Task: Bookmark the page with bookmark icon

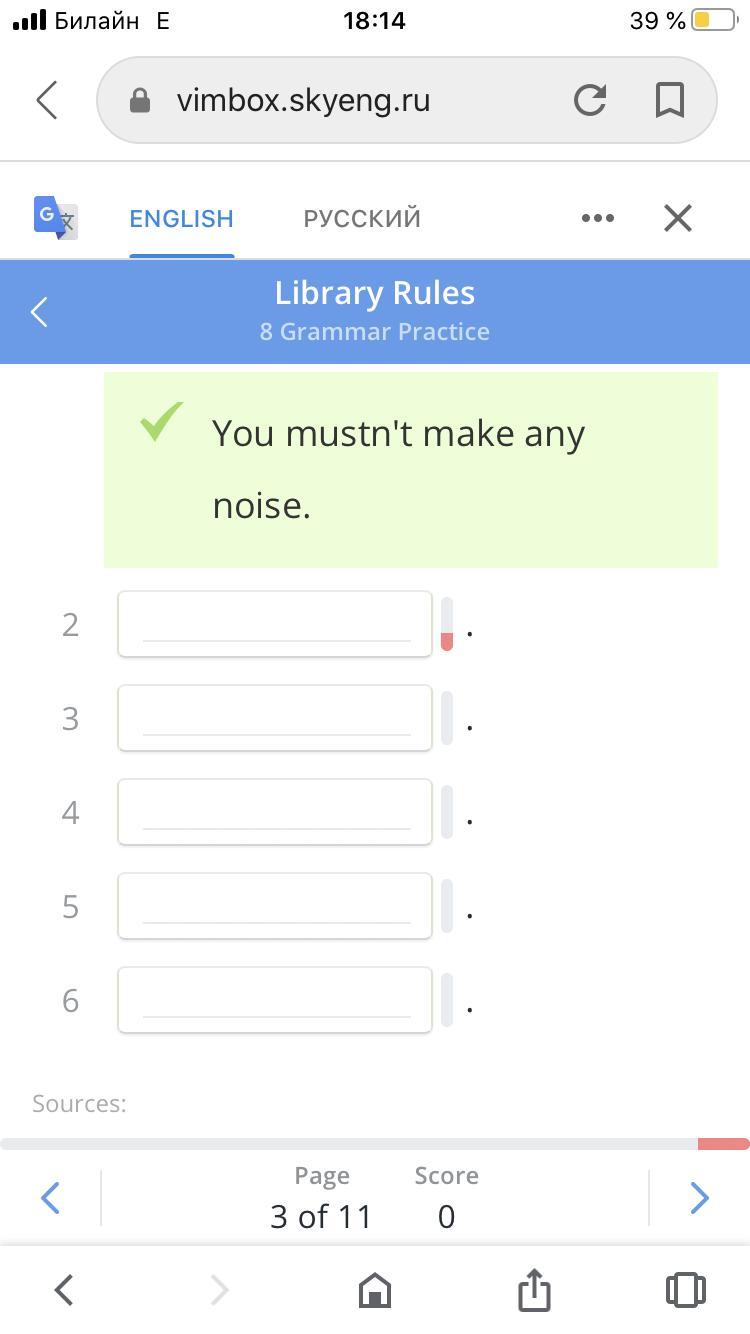Action: tap(669, 100)
